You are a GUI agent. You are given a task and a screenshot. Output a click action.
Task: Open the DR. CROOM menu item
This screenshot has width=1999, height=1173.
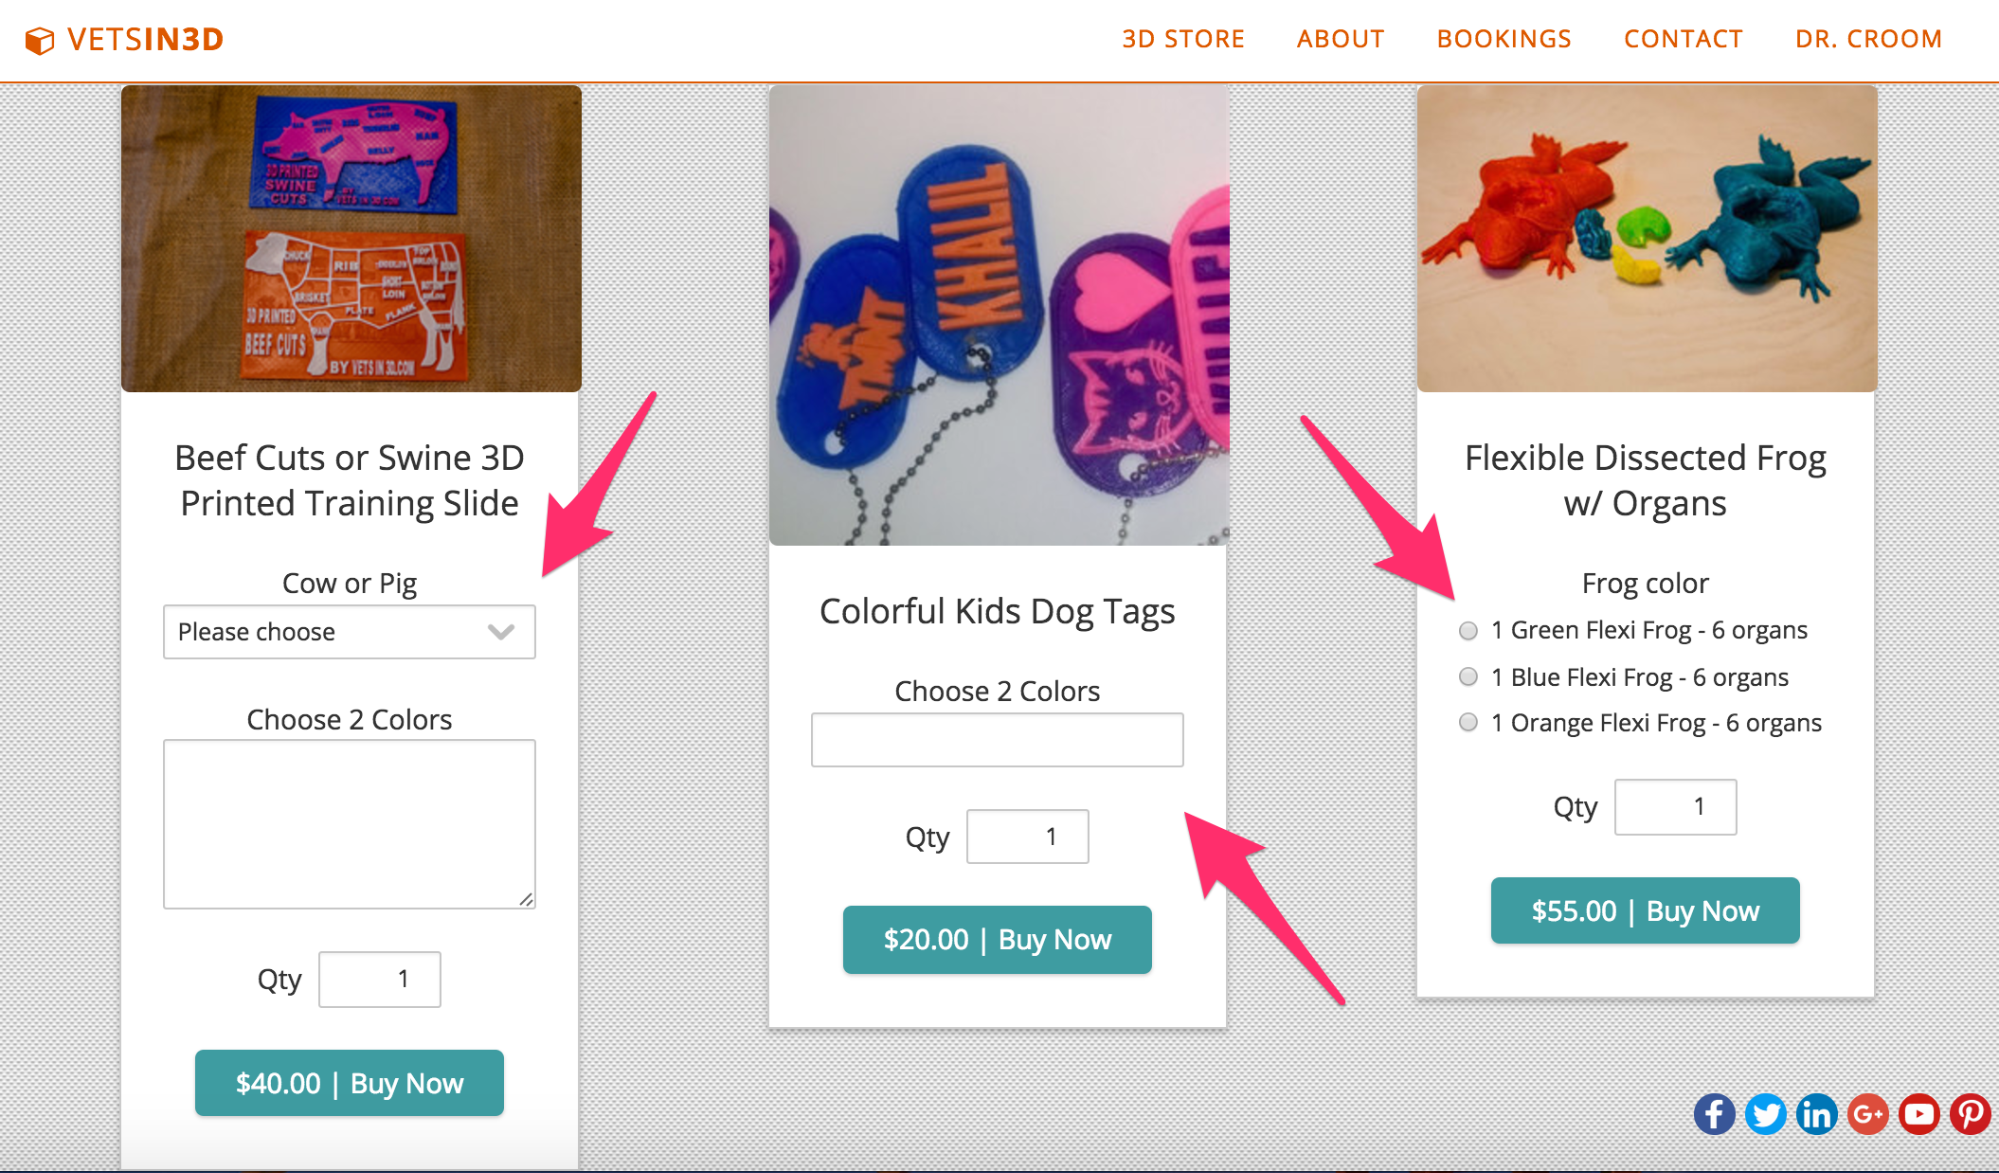coord(1868,39)
